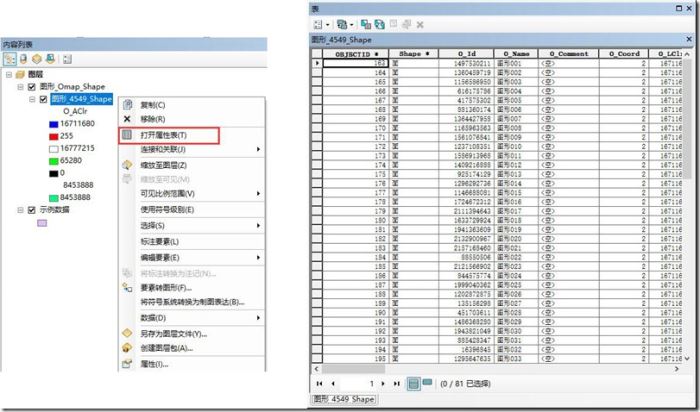Go to previous record in table

333,383
